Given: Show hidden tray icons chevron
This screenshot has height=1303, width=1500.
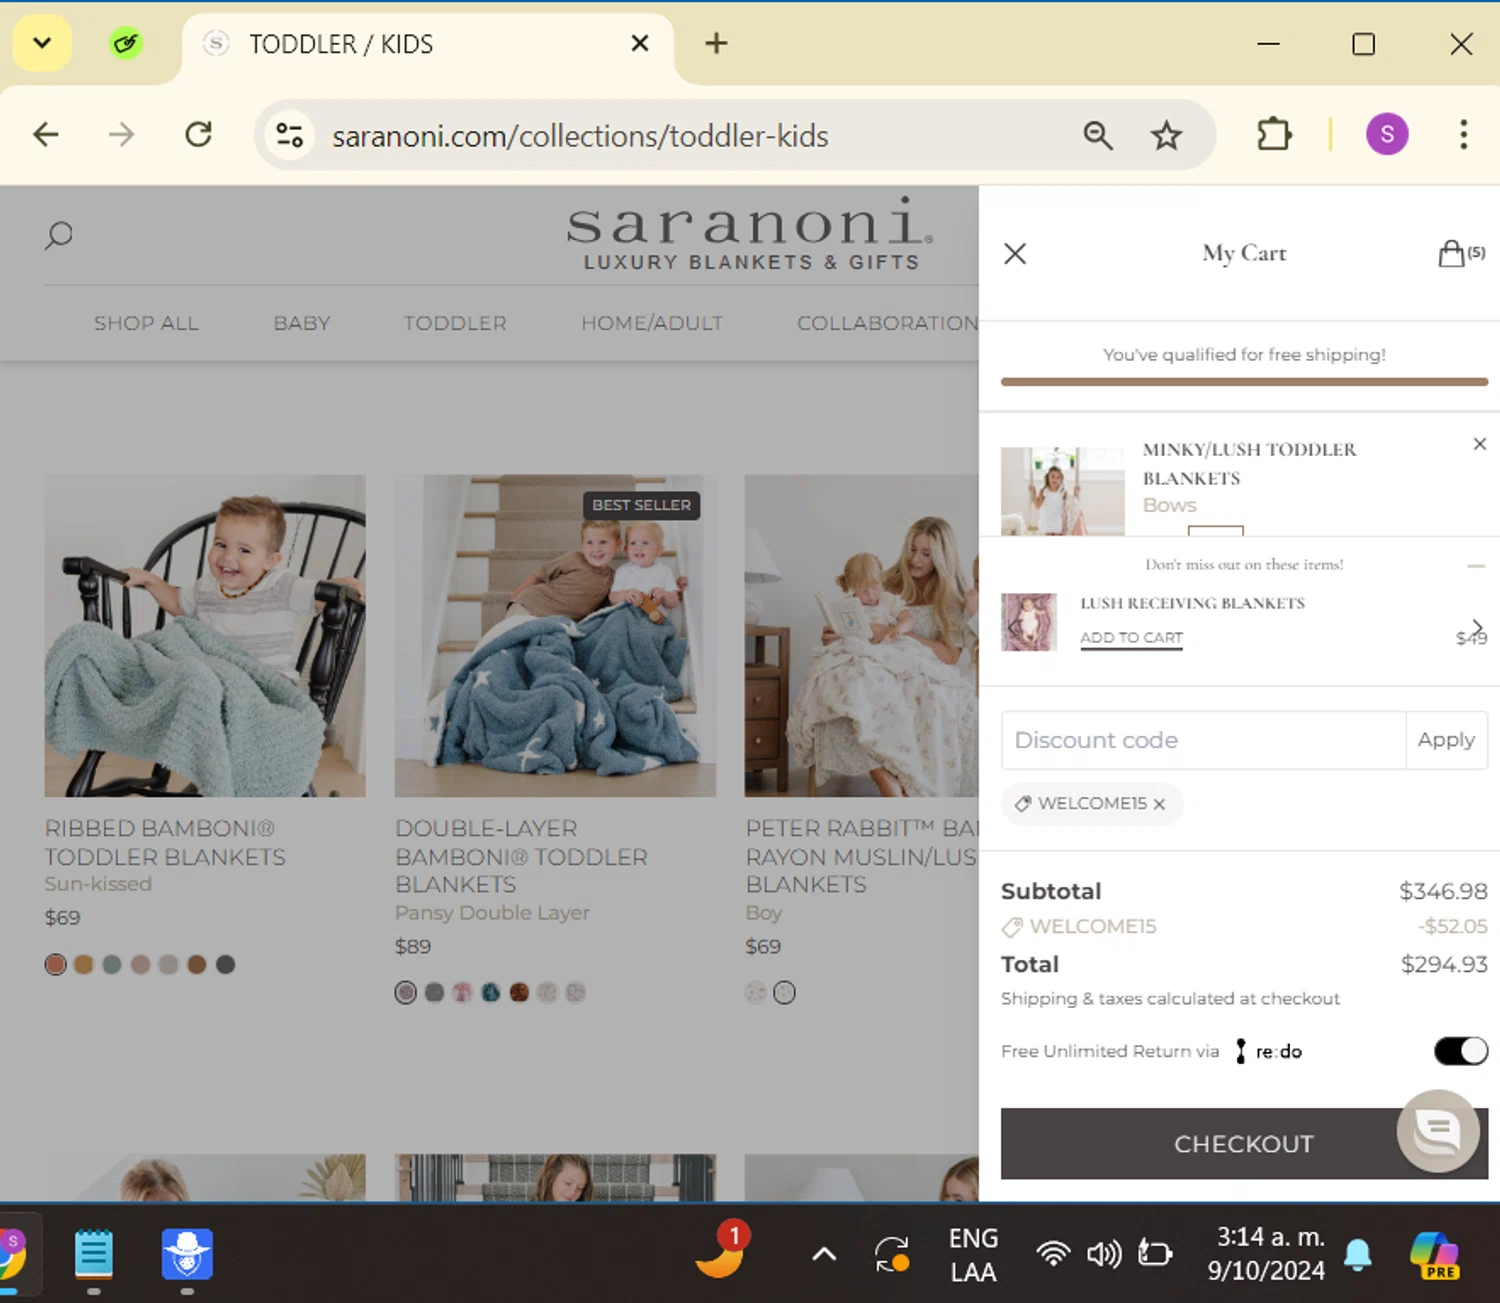Looking at the screenshot, I should (824, 1254).
